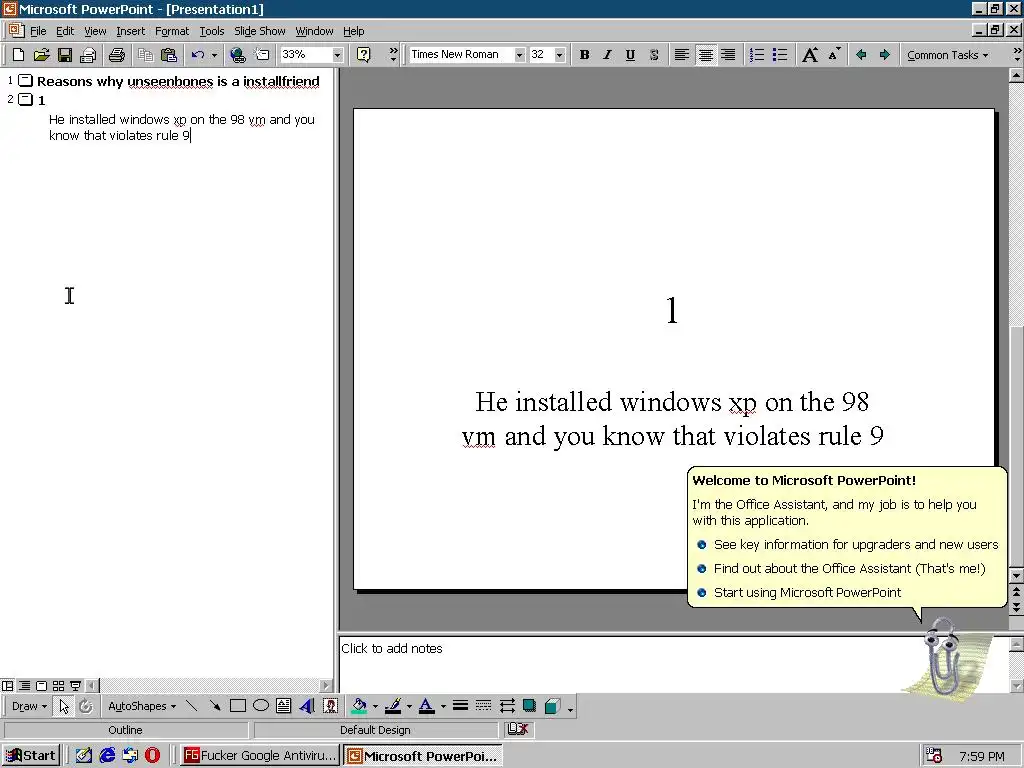Toggle Underline formatting
Screen dimensions: 1024x768
(x=630, y=55)
